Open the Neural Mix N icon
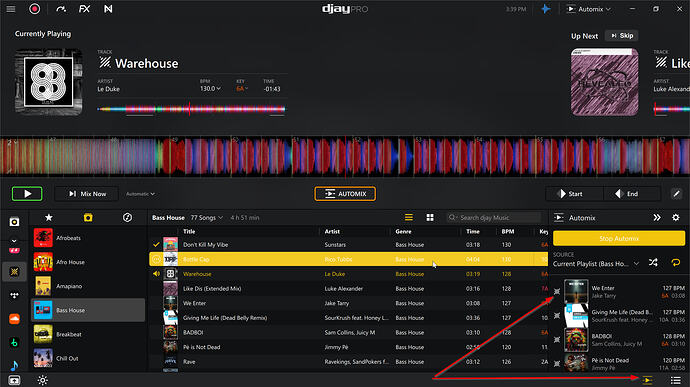Image resolution: width=690 pixels, height=387 pixels. (108, 9)
